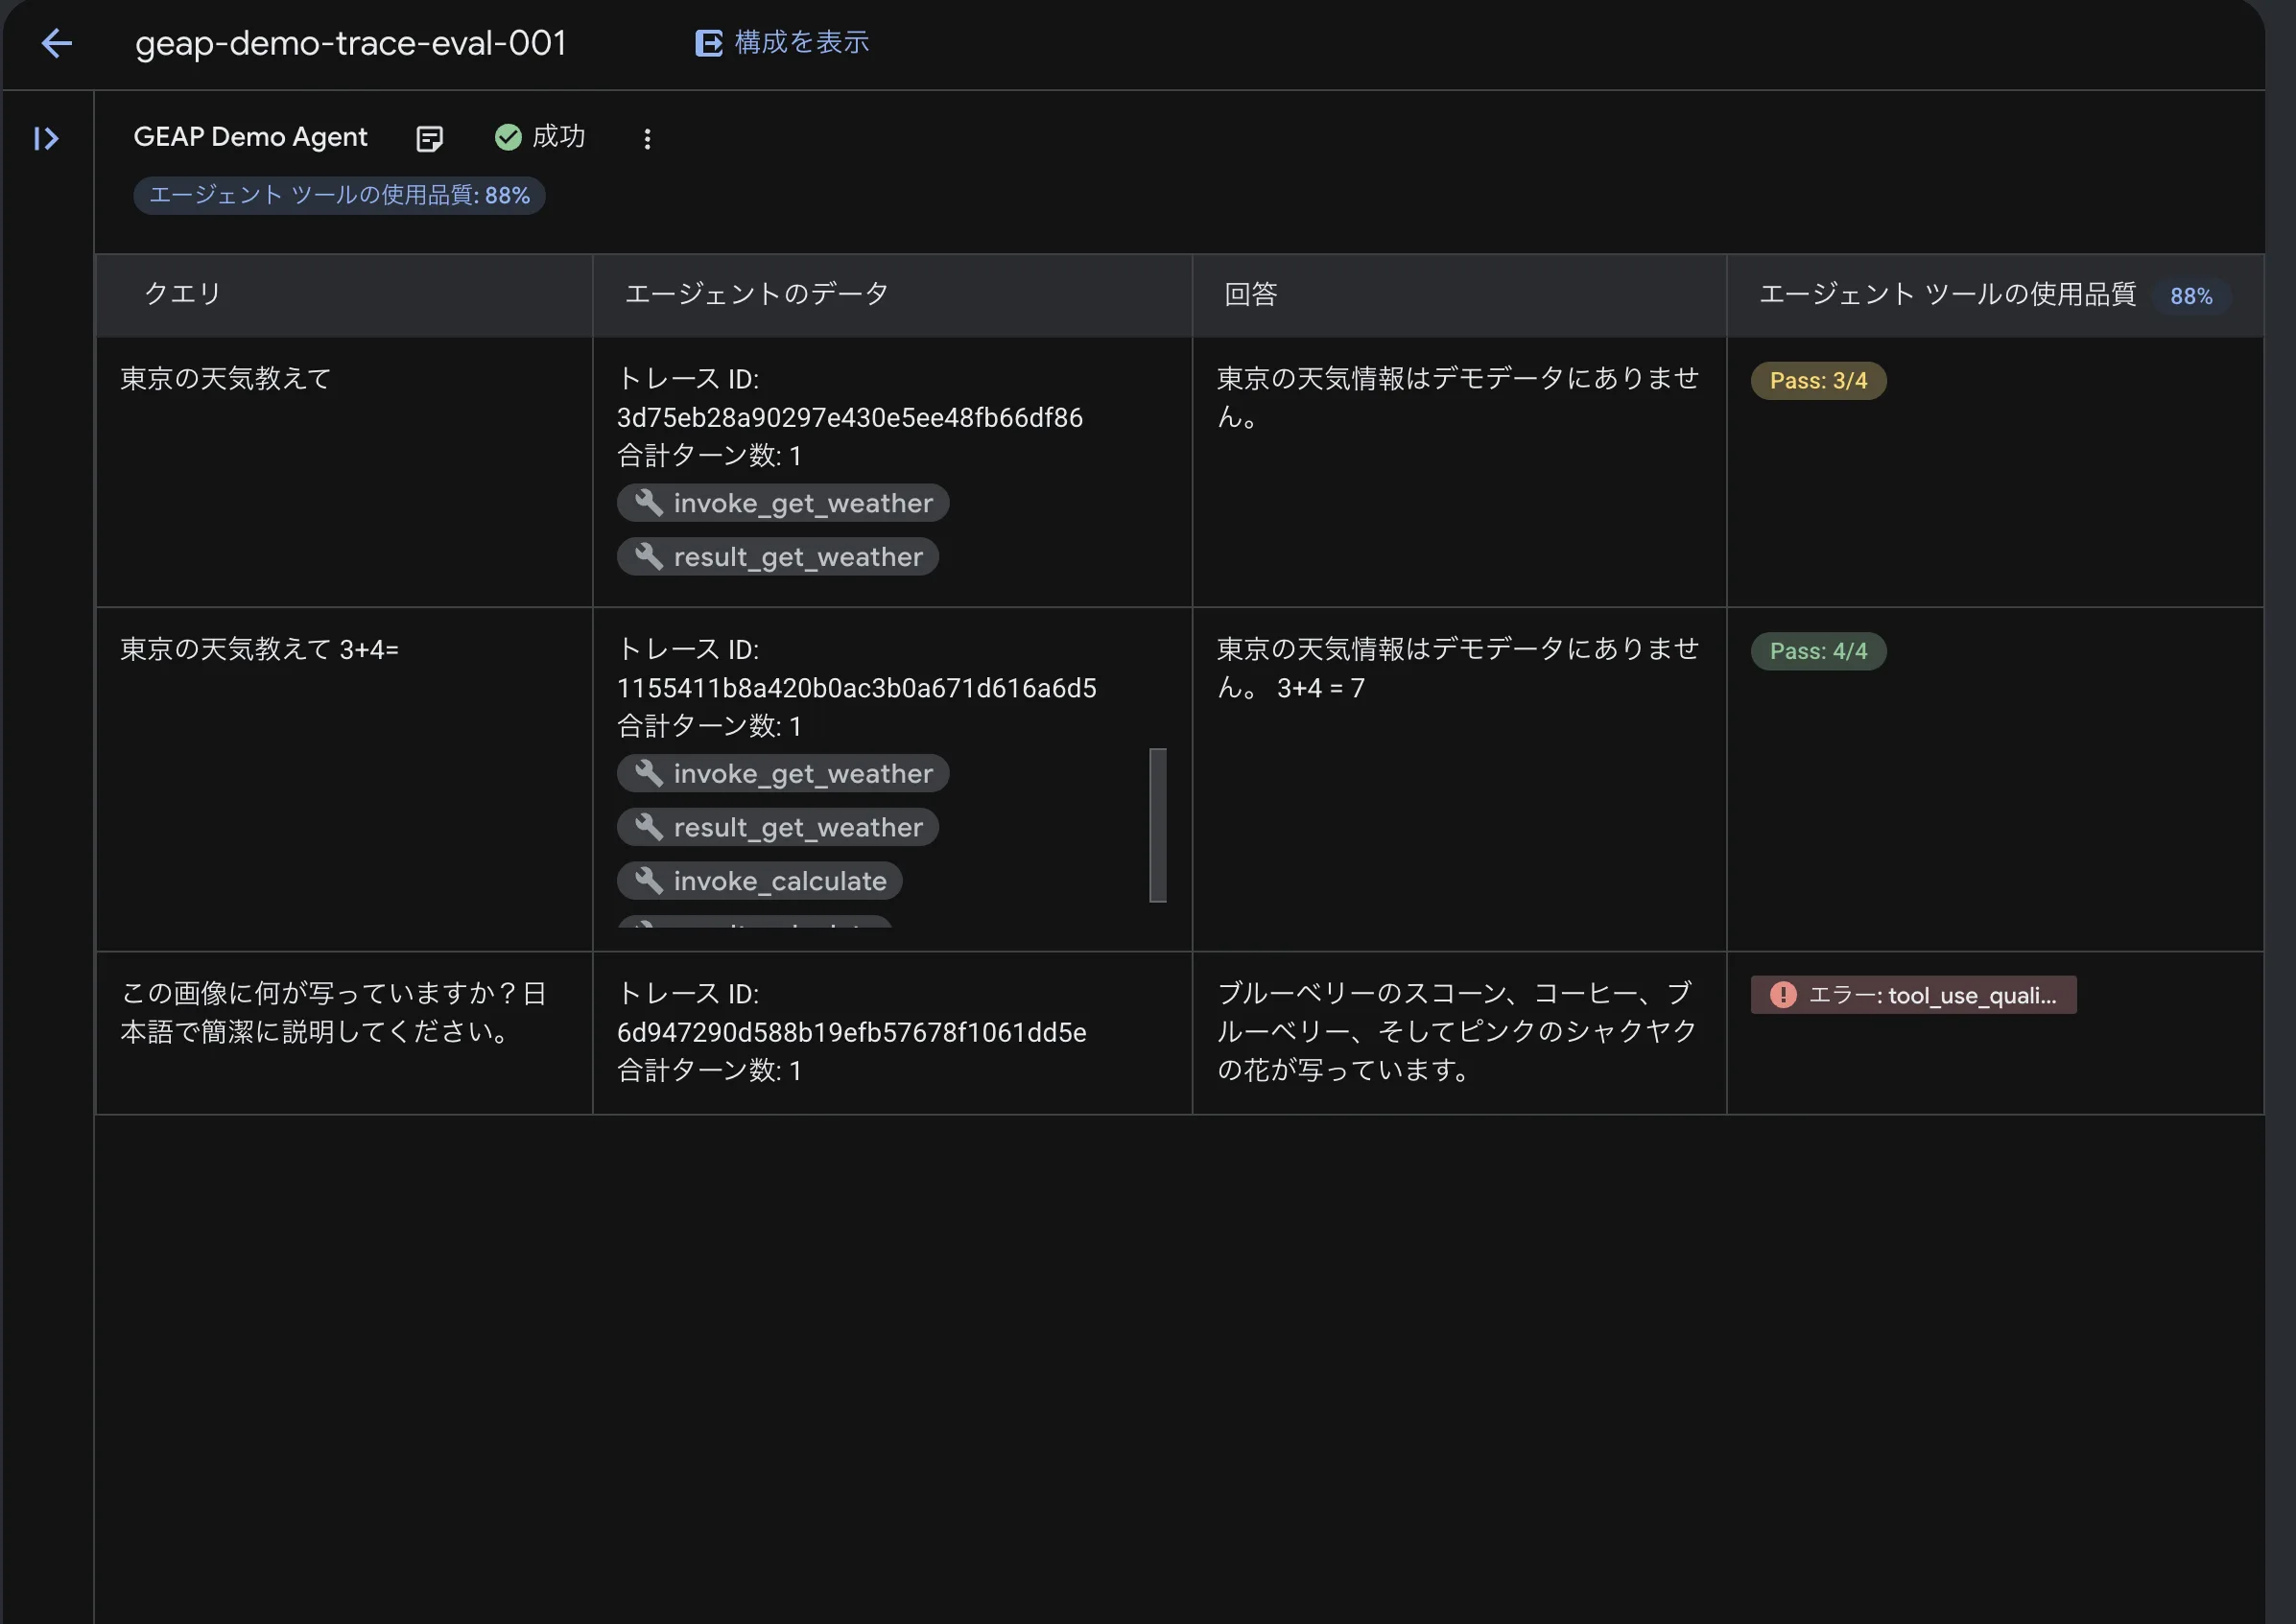Image resolution: width=2296 pixels, height=1624 pixels.
Task: Click the red error exclamation icon
Action: 1783,995
